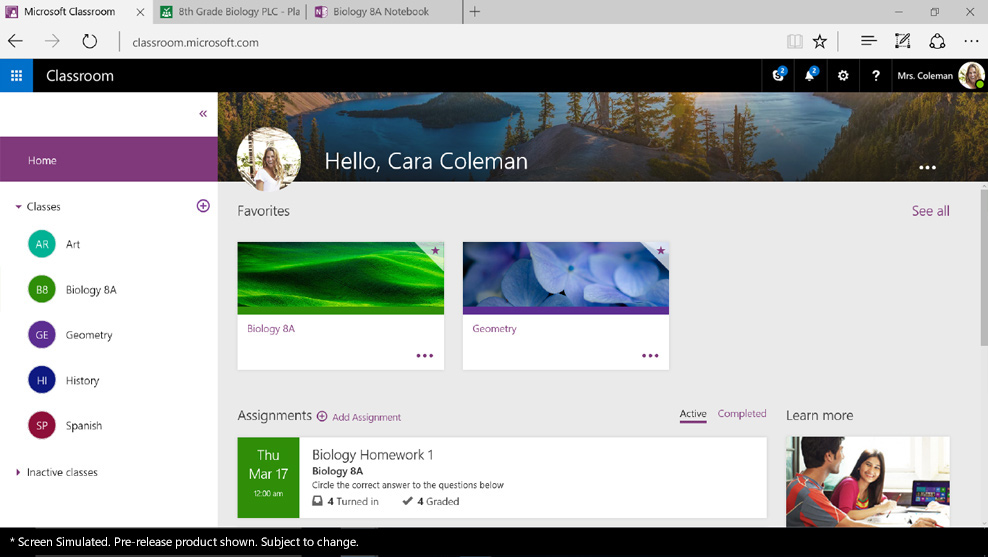
Task: Open the browser more actions menu
Action: (971, 42)
